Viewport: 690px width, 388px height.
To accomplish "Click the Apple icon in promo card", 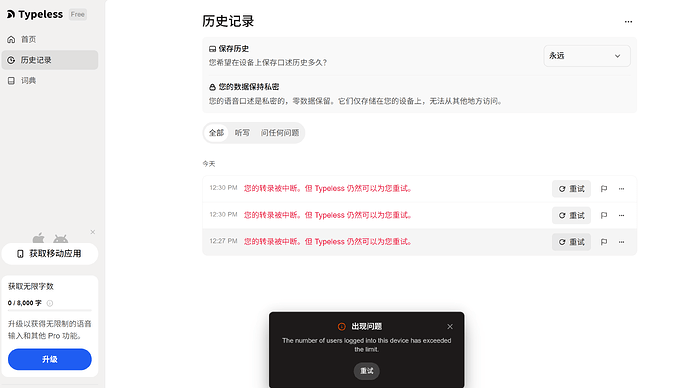I will point(39,238).
